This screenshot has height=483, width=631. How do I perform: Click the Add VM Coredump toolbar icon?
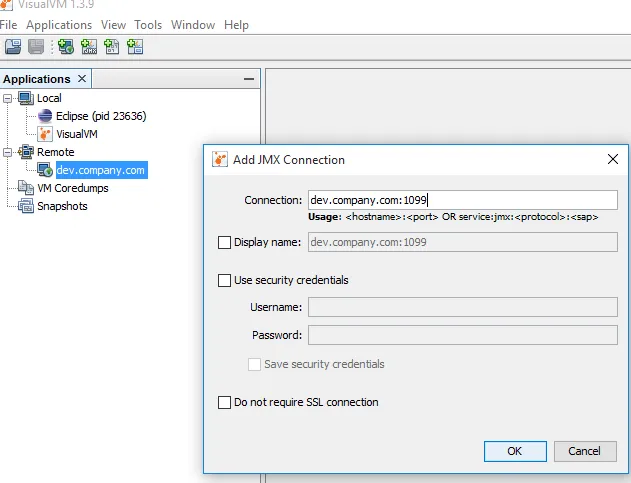pyautogui.click(x=111, y=47)
